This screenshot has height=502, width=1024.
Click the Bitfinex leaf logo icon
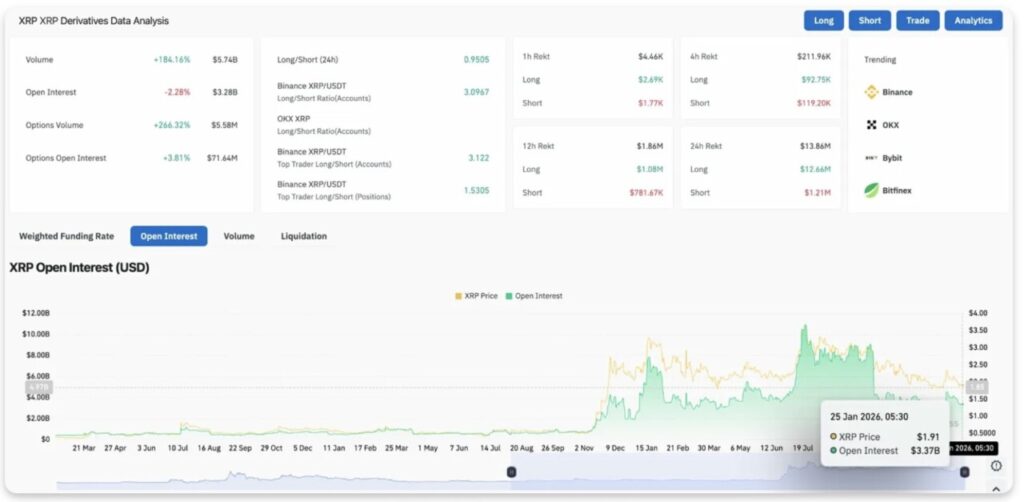point(871,190)
